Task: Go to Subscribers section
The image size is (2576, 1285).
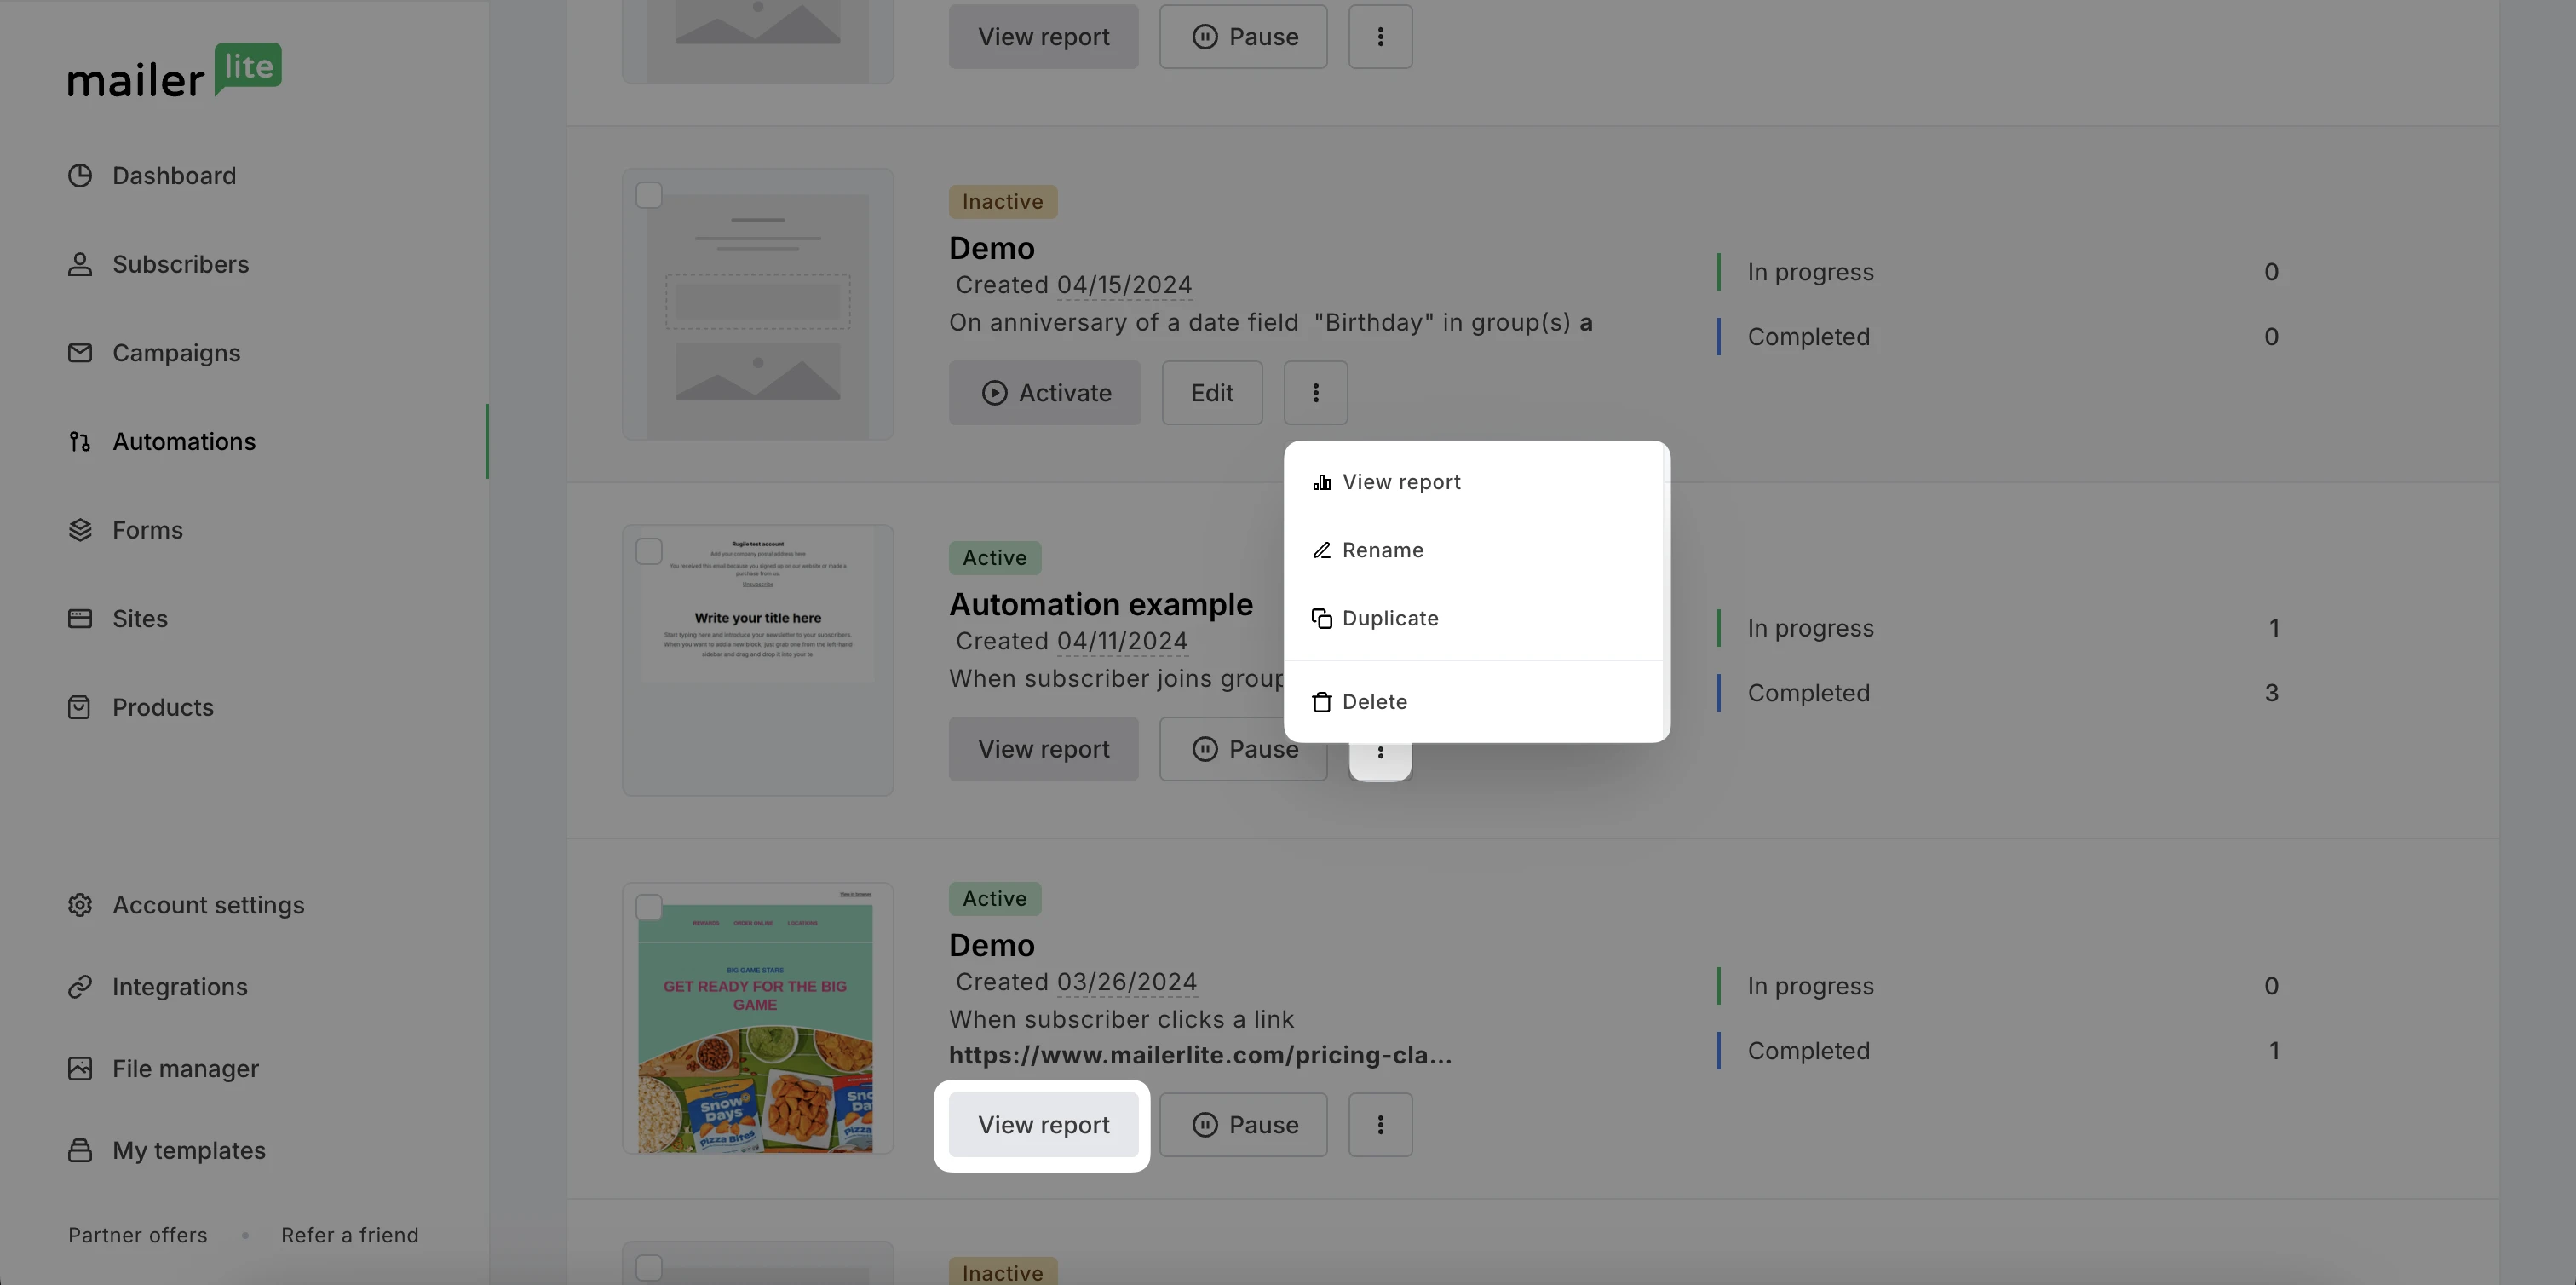Action: click(158, 265)
